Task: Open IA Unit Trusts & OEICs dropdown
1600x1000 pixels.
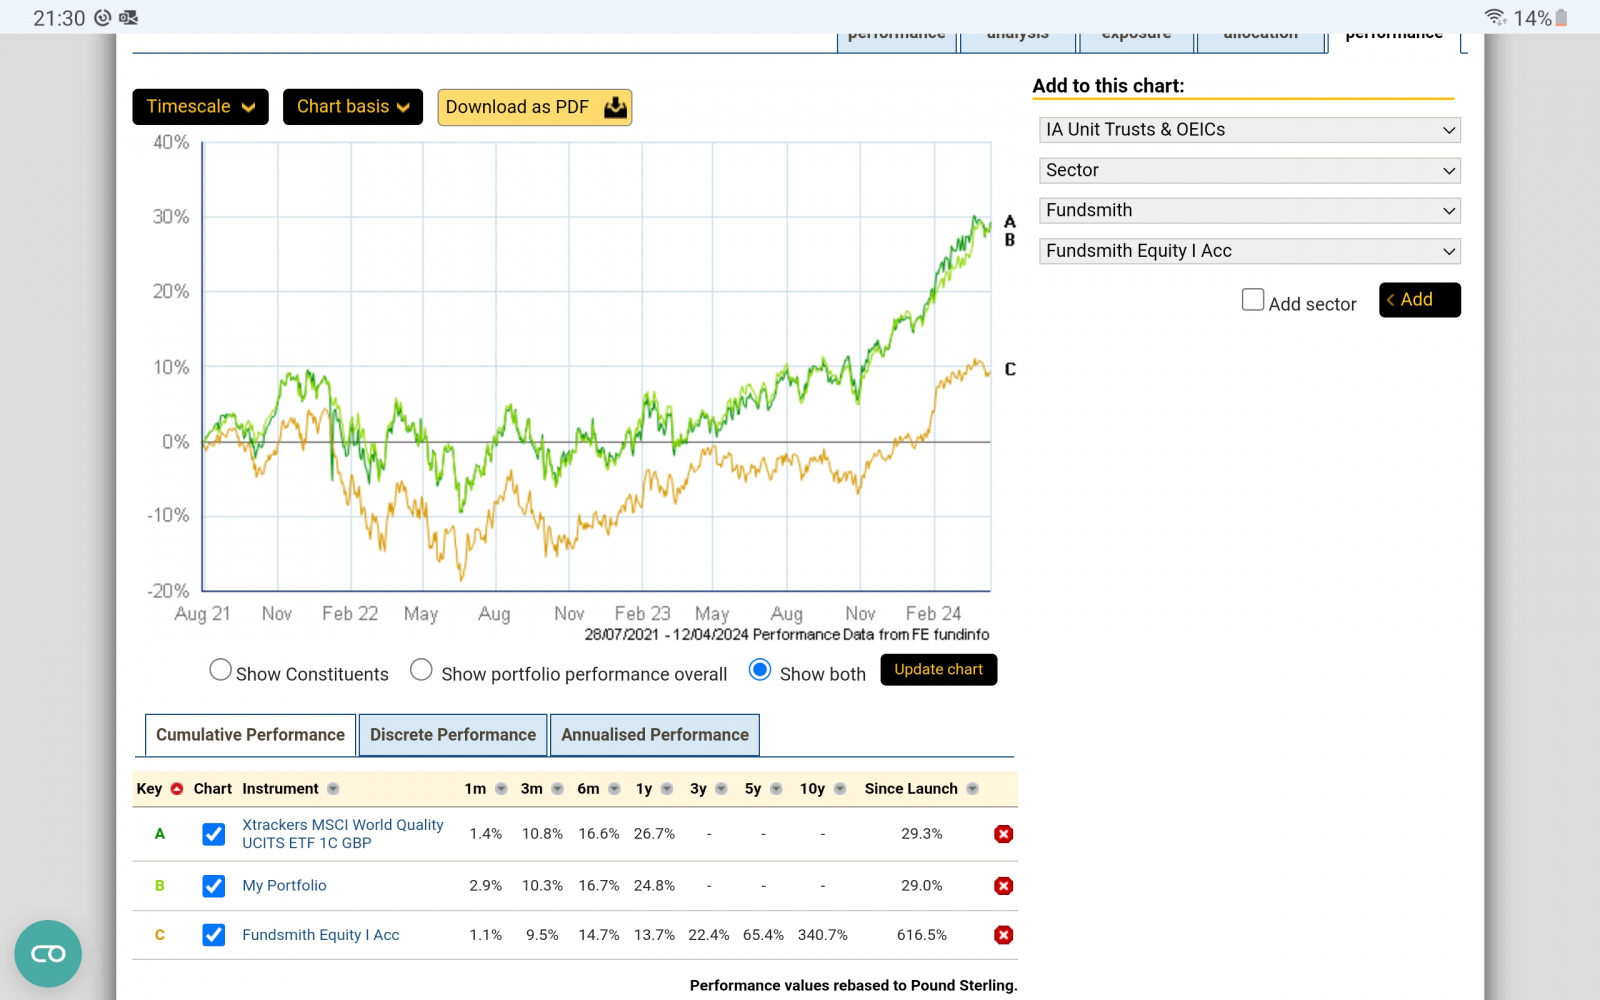Action: coord(1249,130)
